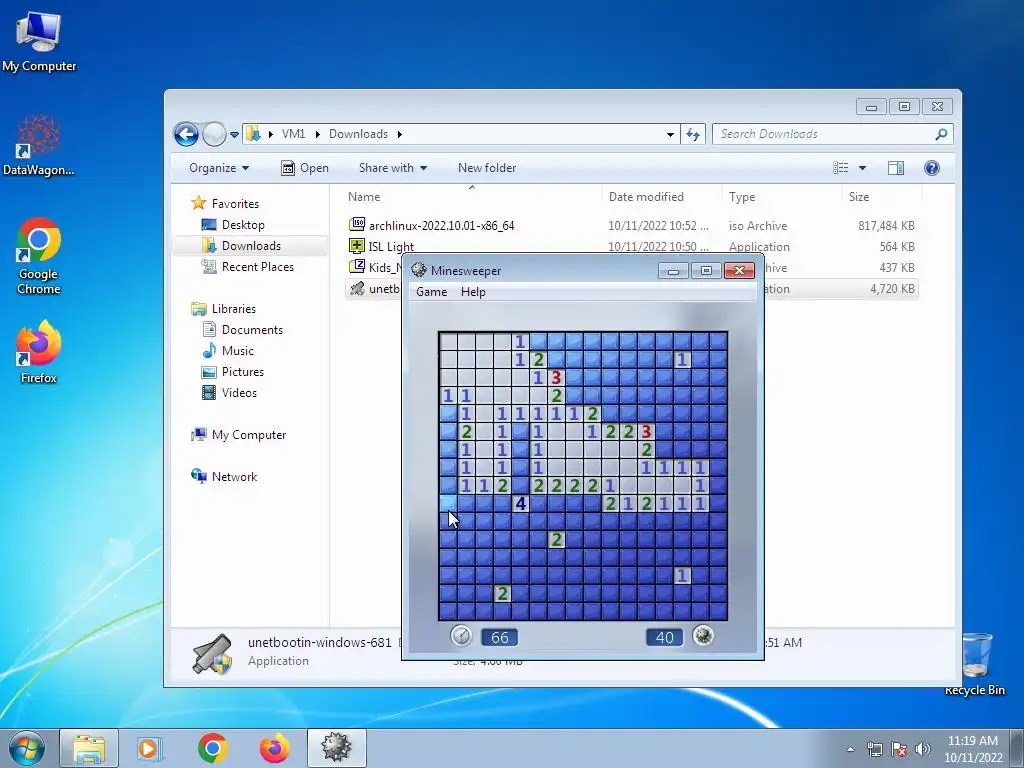The width and height of the screenshot is (1024, 768).
Task: Open Firefox desktop shortcut
Action: coord(39,351)
